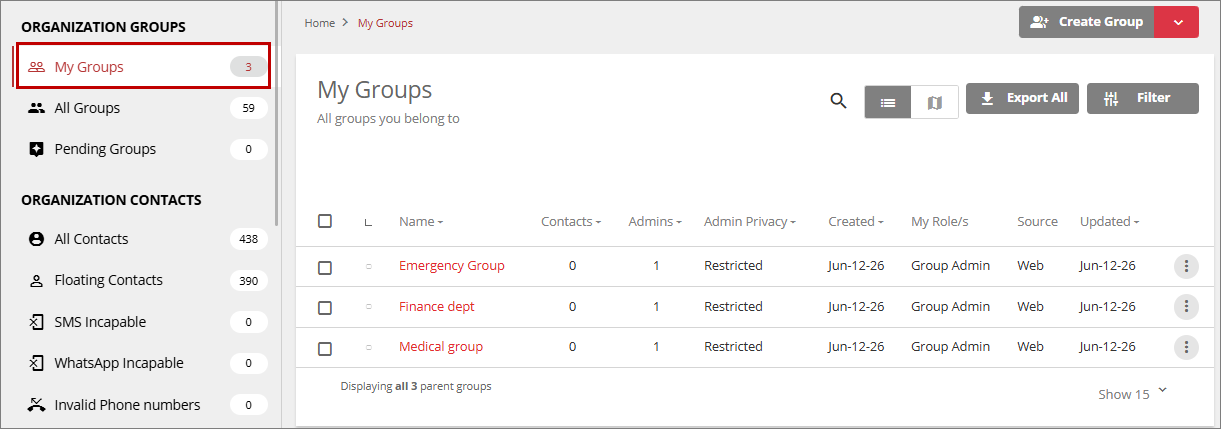Click My Role/s column header
This screenshot has height=429, width=1221.
tap(940, 222)
